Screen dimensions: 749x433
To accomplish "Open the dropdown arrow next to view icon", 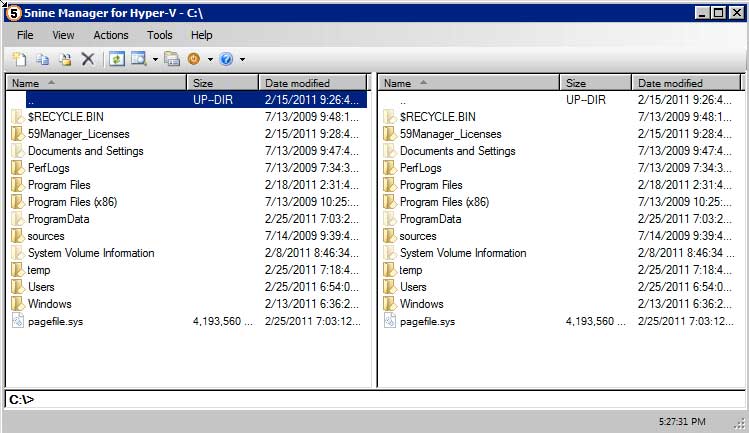I will 155,60.
